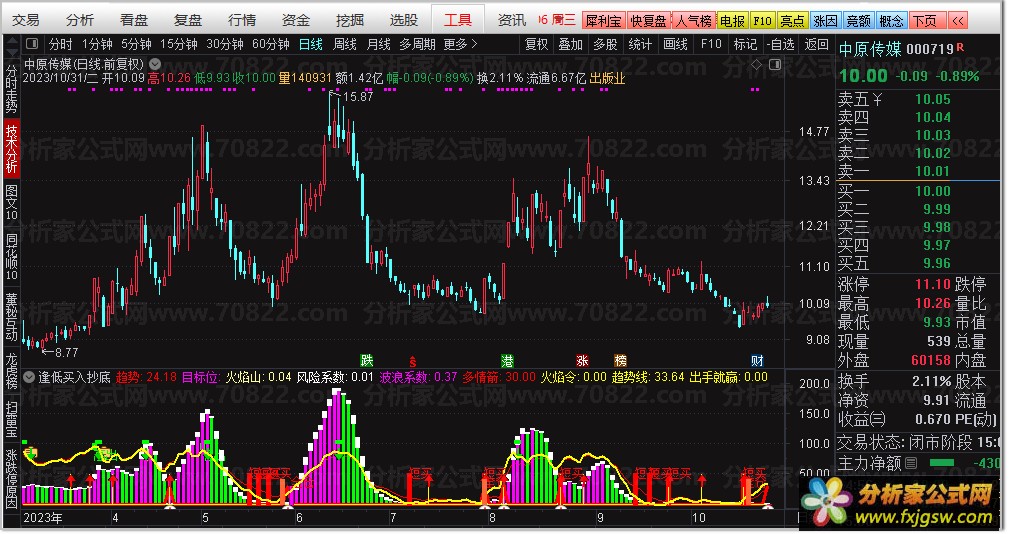The image size is (1009, 534).
Task: Select the 行情 menu item
Action: point(242,21)
